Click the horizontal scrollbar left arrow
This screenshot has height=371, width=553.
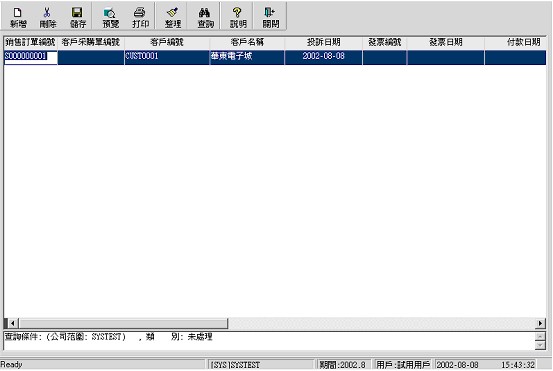(x=12, y=323)
